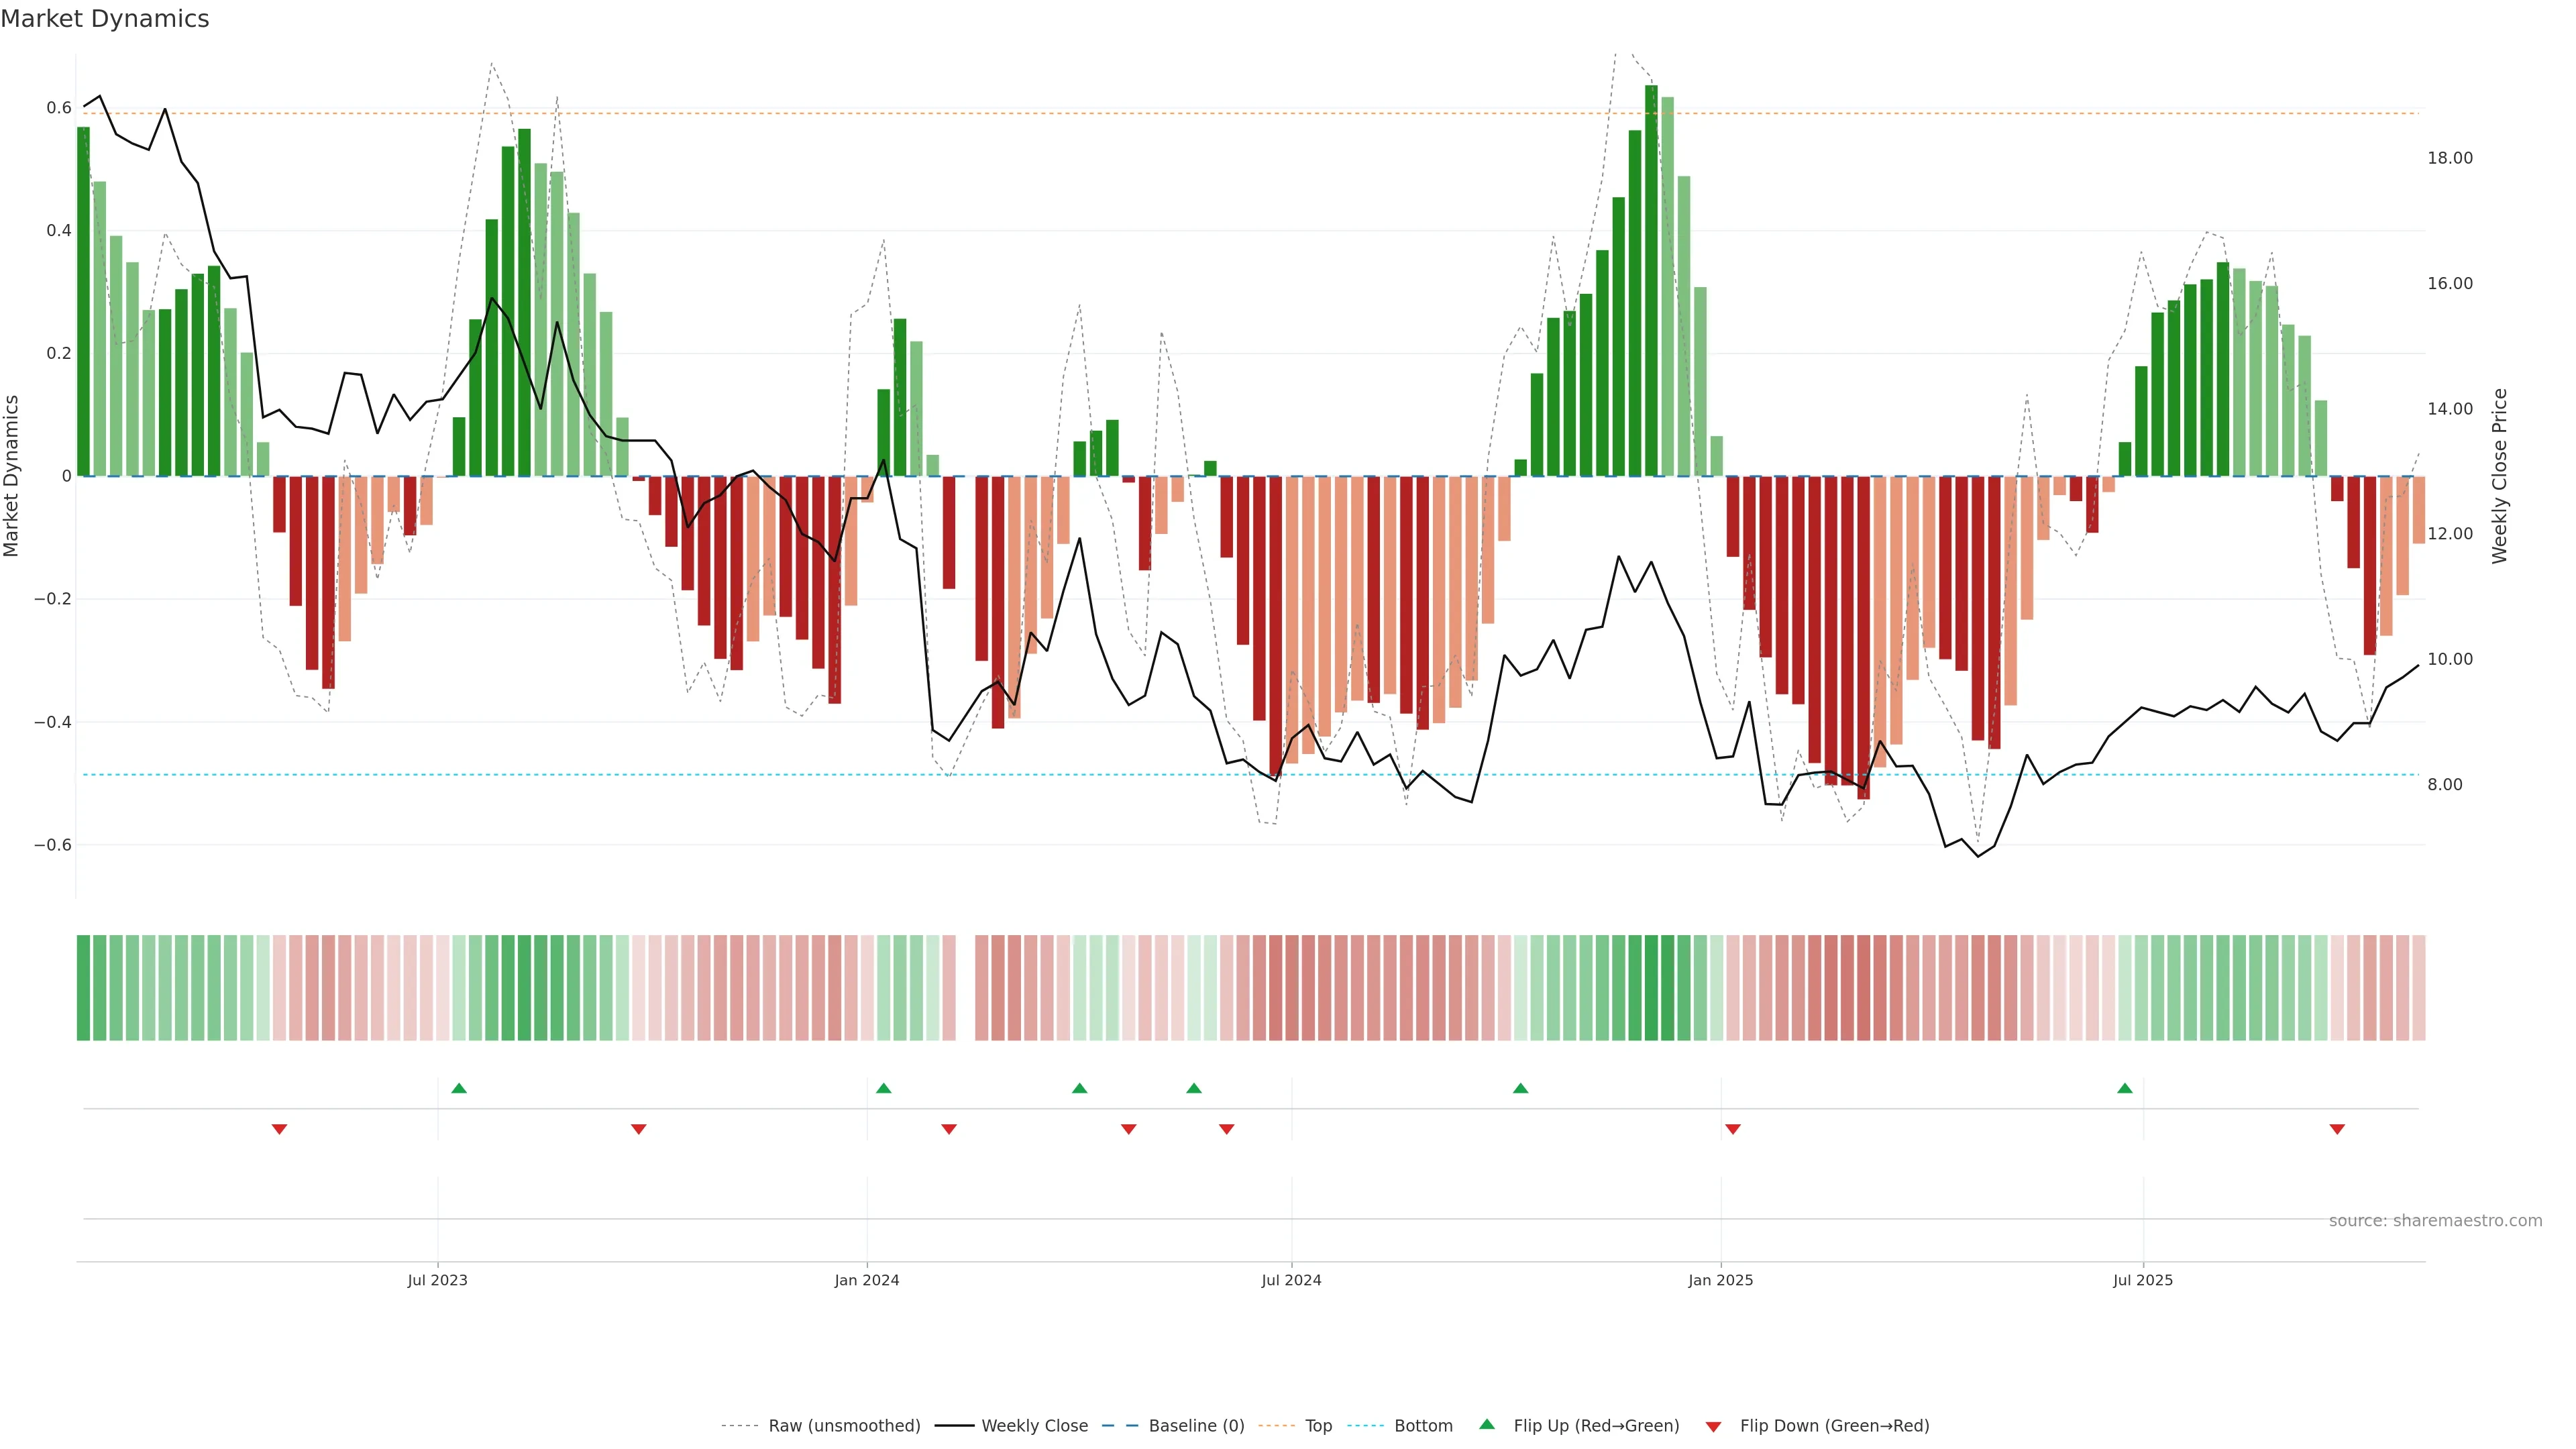This screenshot has height=1449, width=2576.
Task: Click the green flip-up marker near Jan 2024
Action: pos(883,1088)
